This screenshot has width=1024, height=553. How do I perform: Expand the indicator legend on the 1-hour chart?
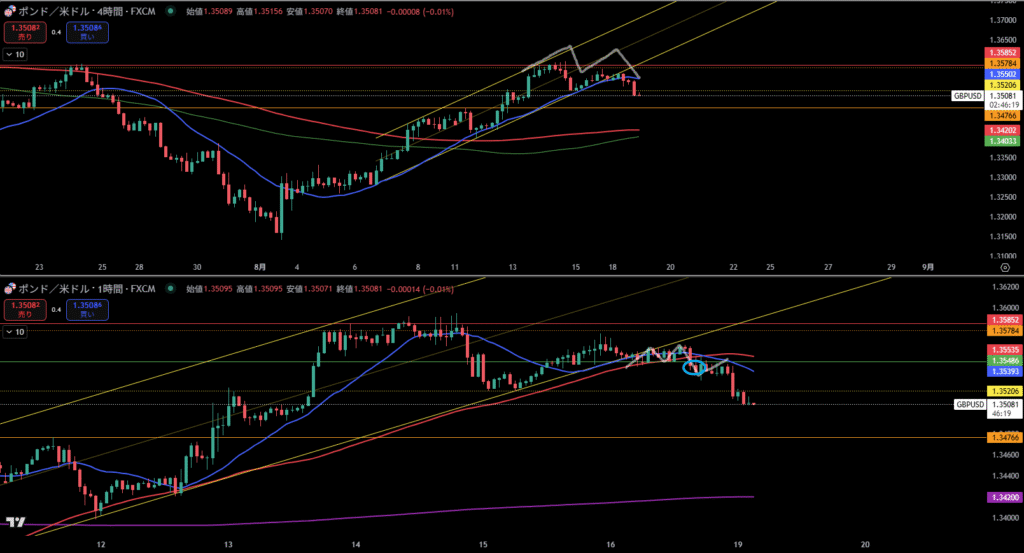click(16, 331)
